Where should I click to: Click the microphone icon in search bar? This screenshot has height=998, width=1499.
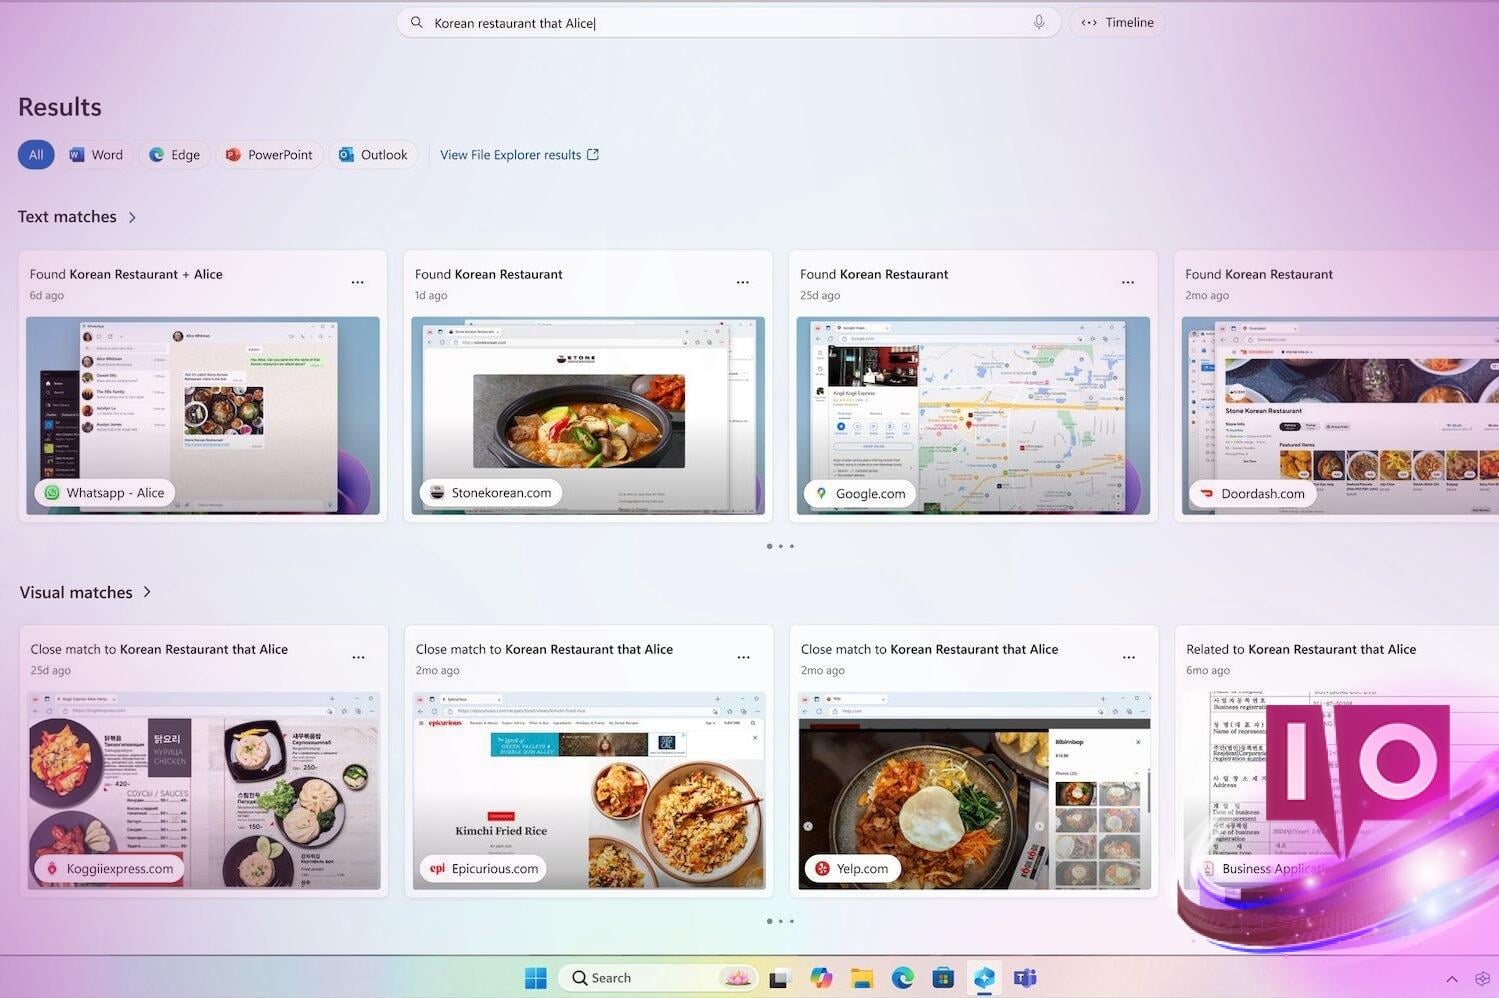pos(1039,22)
